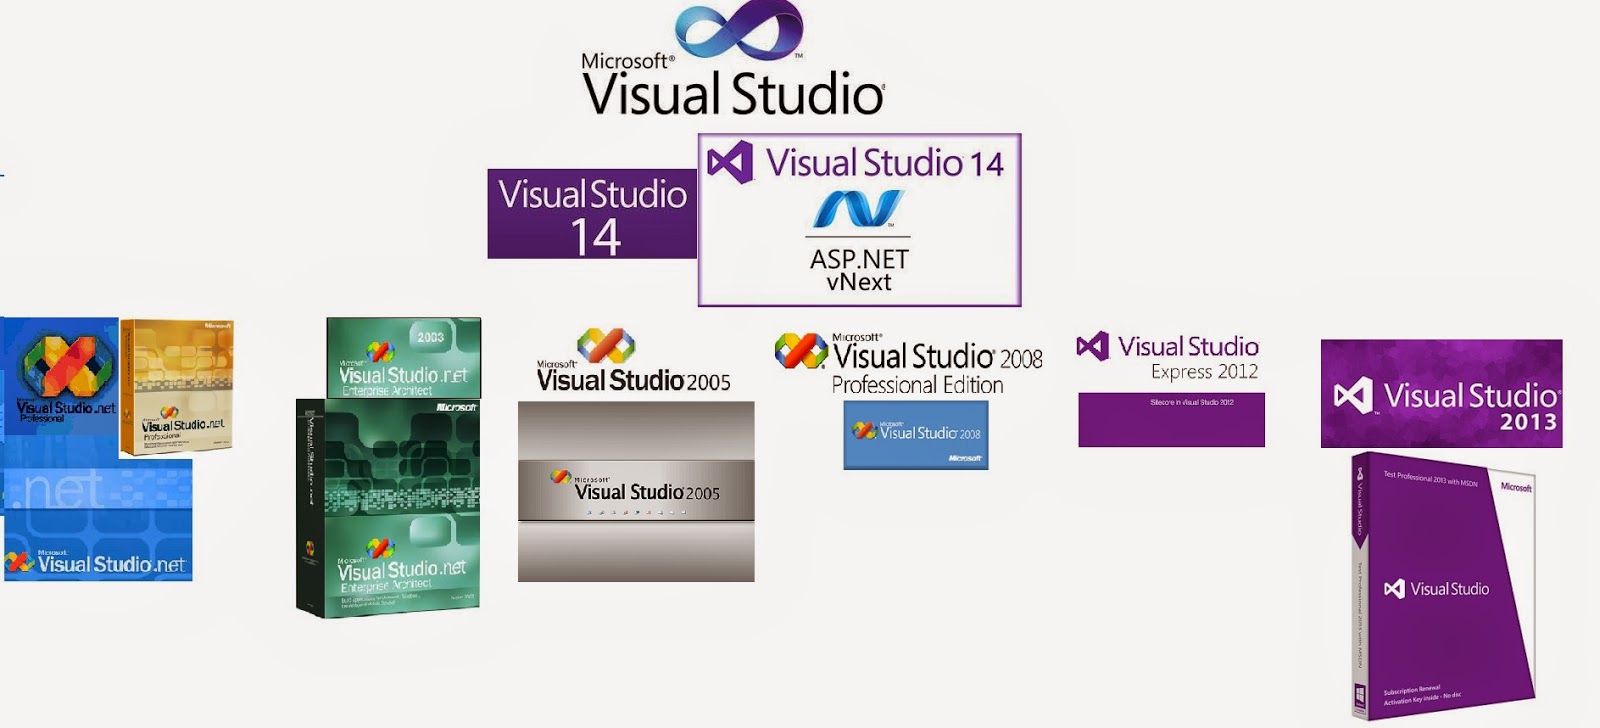Click the Windows logo on the purple box
This screenshot has width=1600, height=728.
1360,696
